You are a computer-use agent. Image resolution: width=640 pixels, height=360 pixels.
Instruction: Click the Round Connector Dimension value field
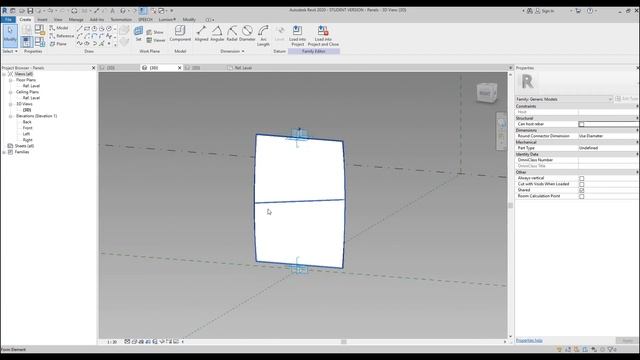point(607,136)
